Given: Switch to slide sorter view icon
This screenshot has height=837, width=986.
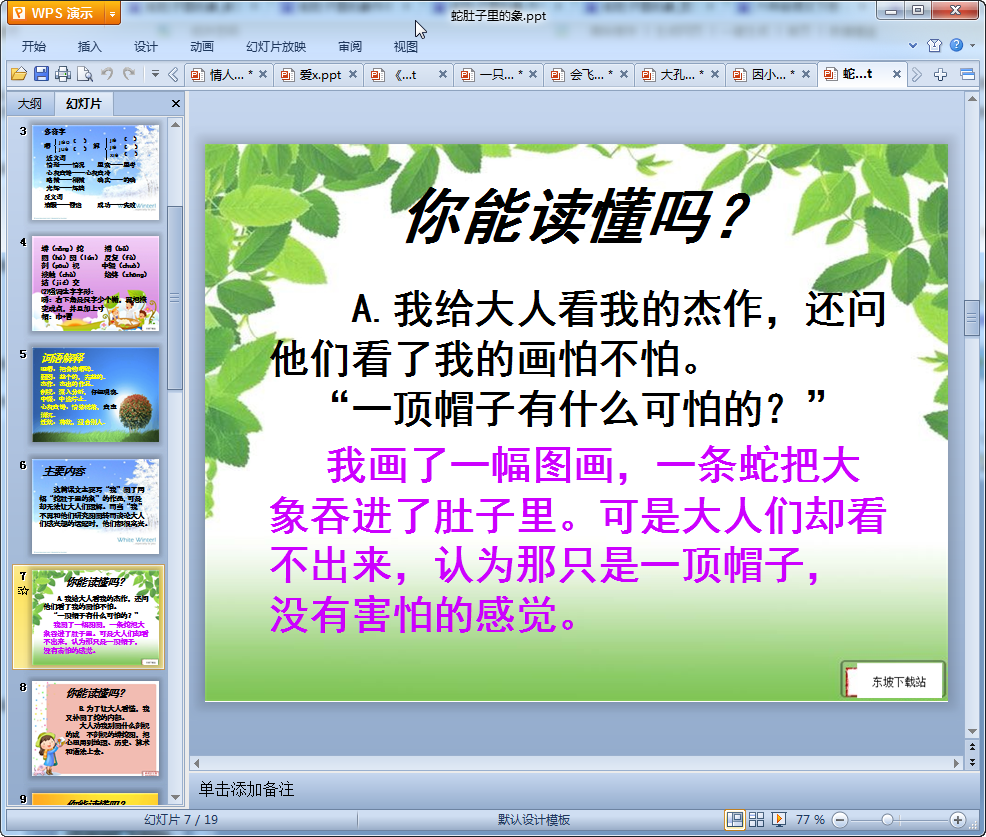Looking at the screenshot, I should (x=756, y=819).
